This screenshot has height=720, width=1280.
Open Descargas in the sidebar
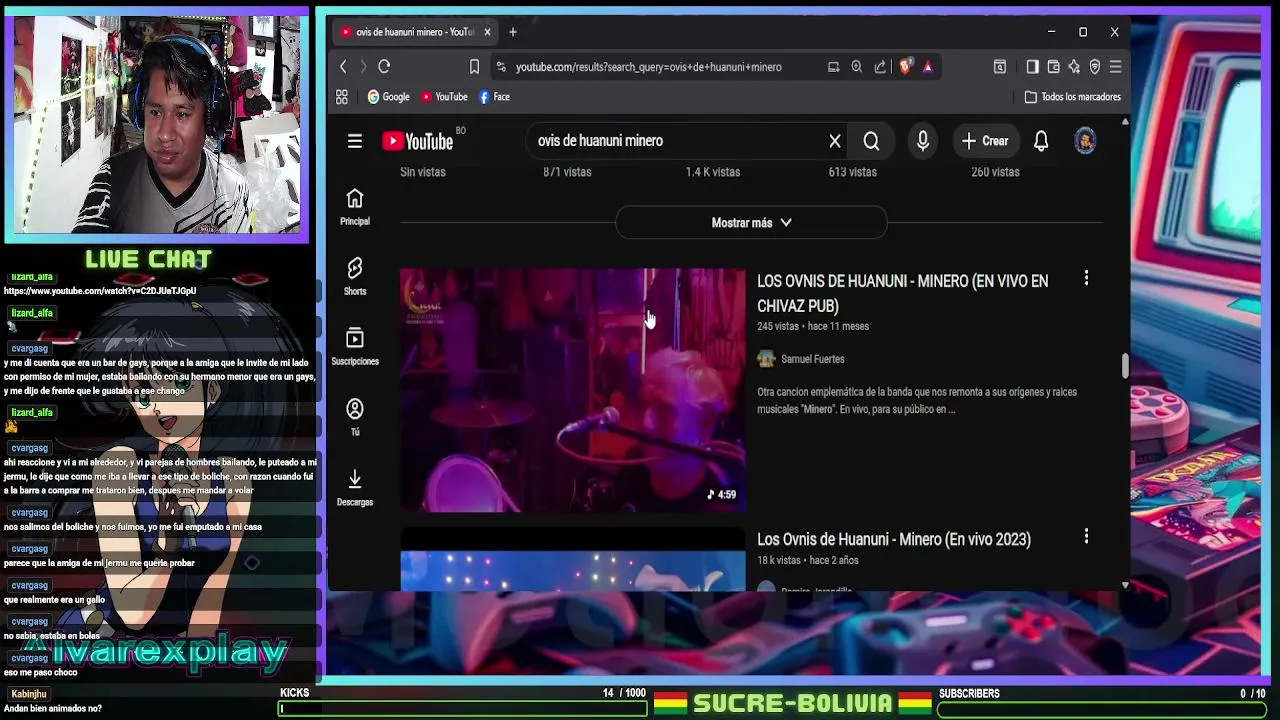[355, 488]
